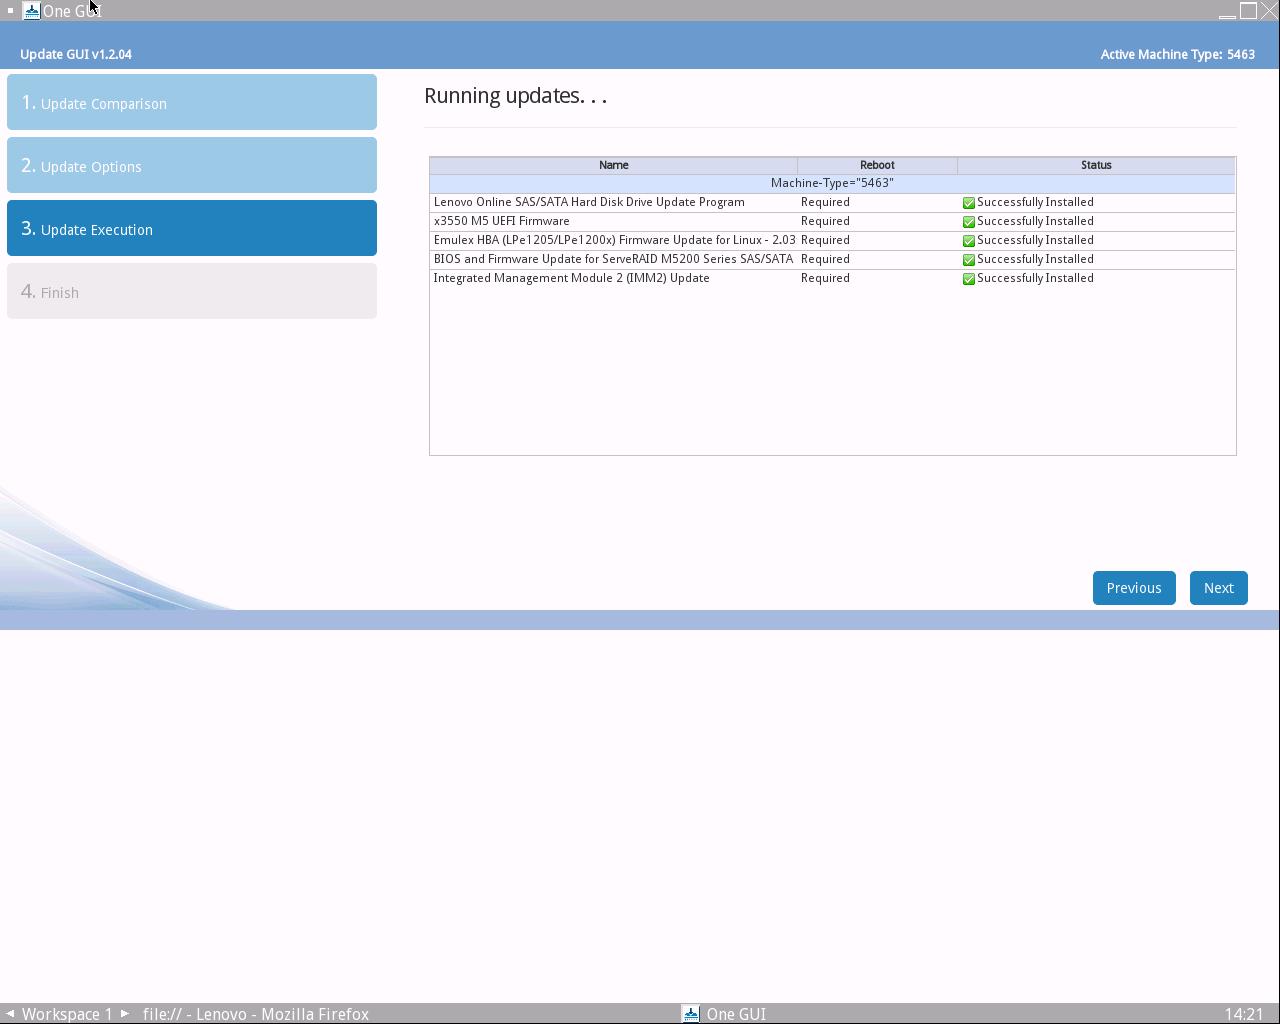This screenshot has height=1024, width=1280.
Task: Select the Machine-Type="5463" group row
Action: click(832, 183)
